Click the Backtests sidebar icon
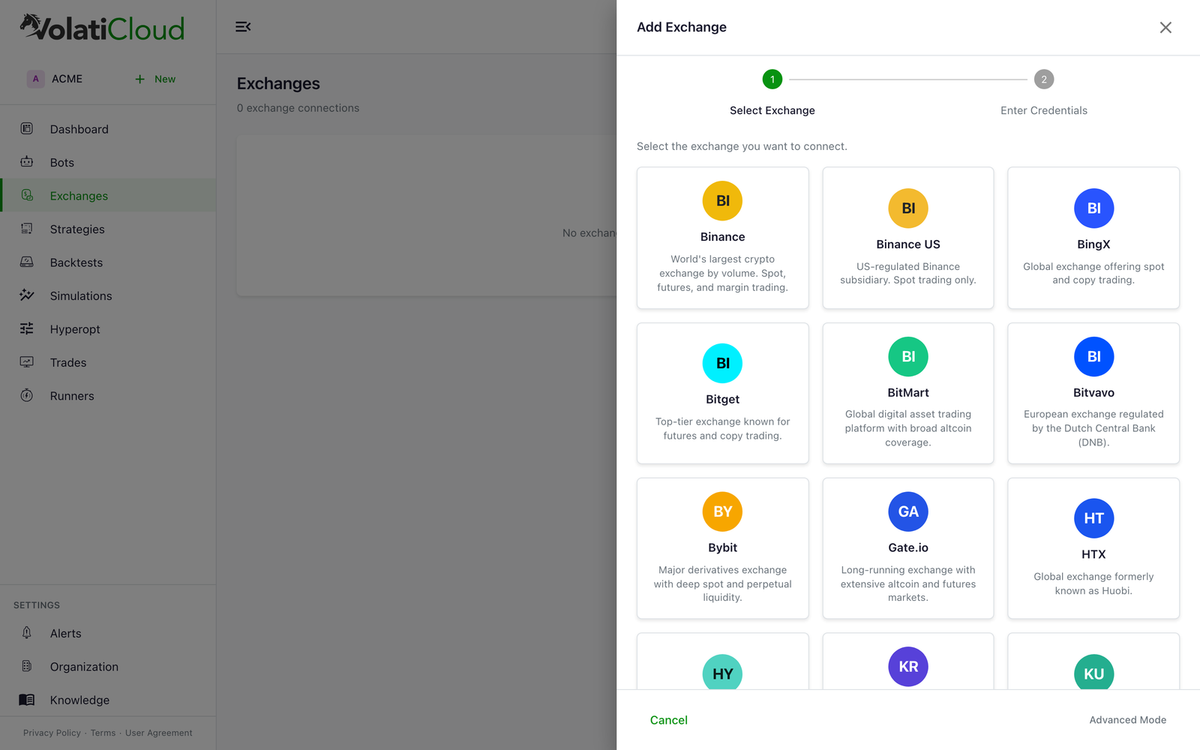 click(x=27, y=262)
